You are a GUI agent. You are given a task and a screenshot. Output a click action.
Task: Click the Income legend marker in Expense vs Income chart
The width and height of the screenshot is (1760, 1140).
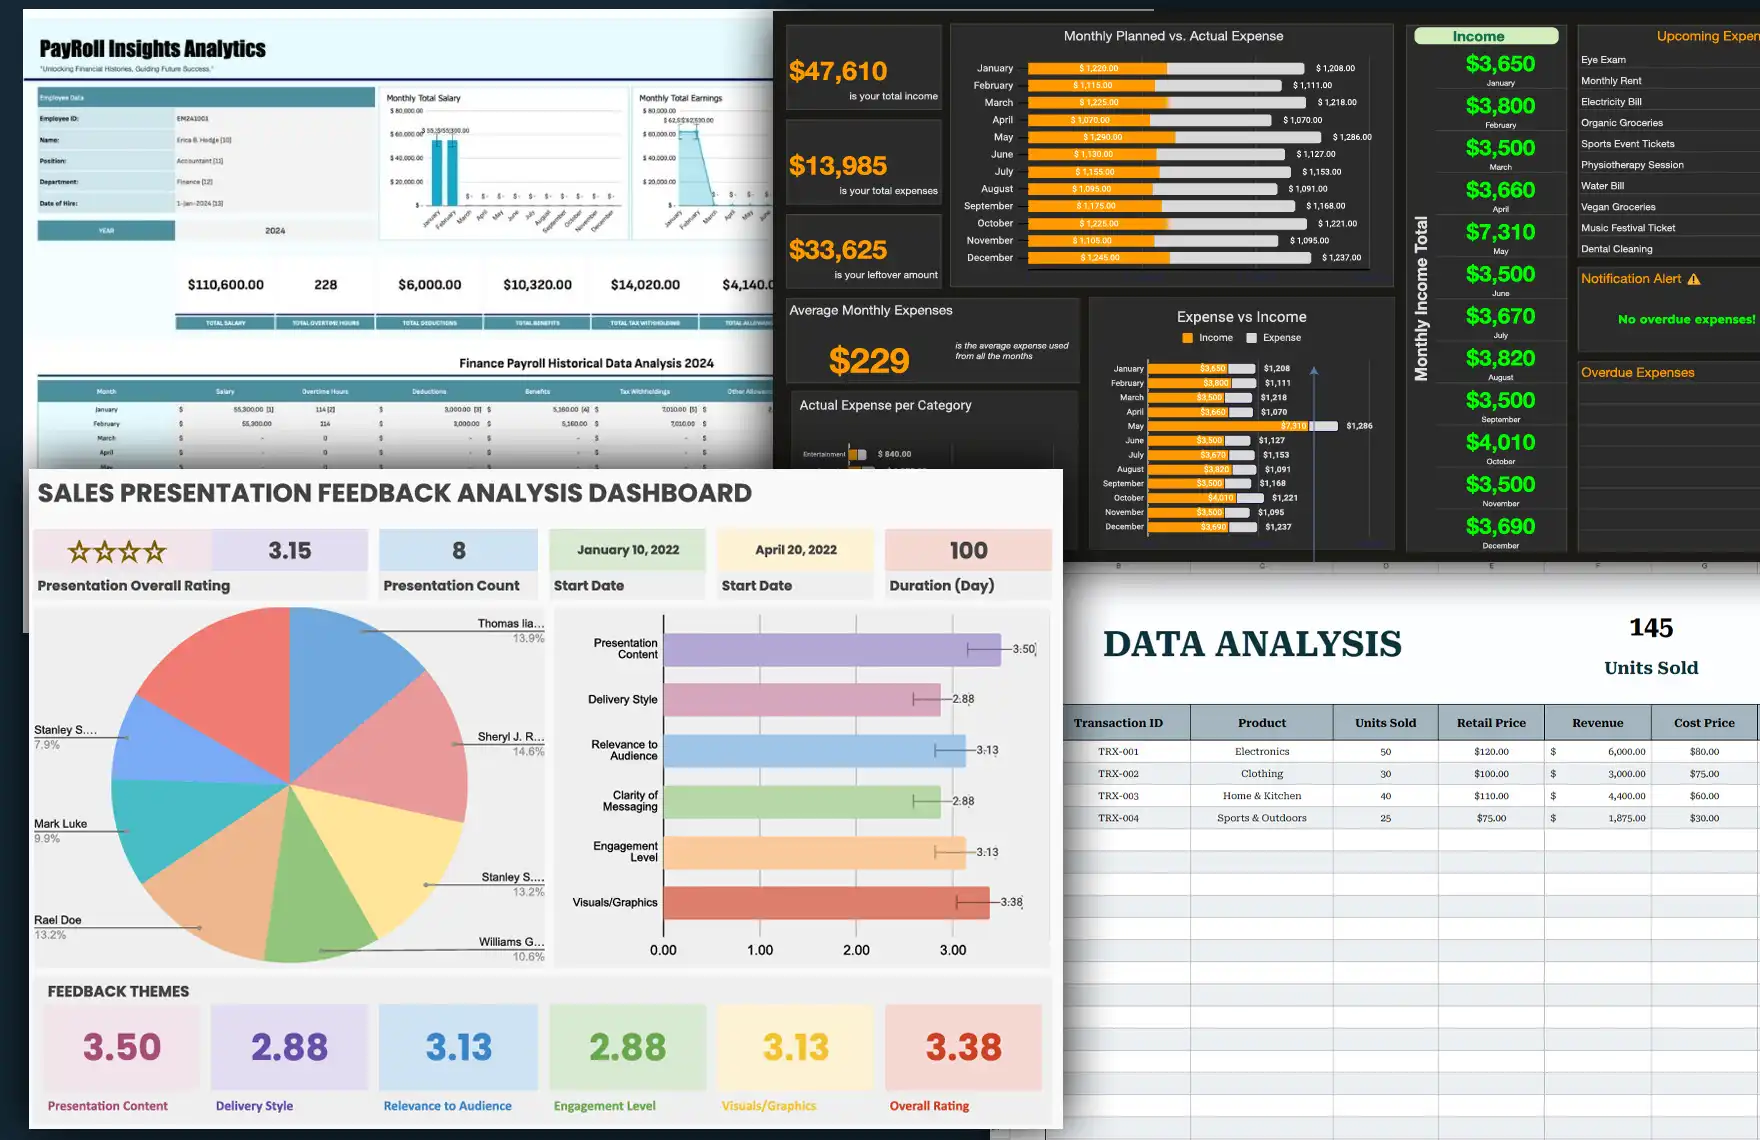click(x=1186, y=338)
